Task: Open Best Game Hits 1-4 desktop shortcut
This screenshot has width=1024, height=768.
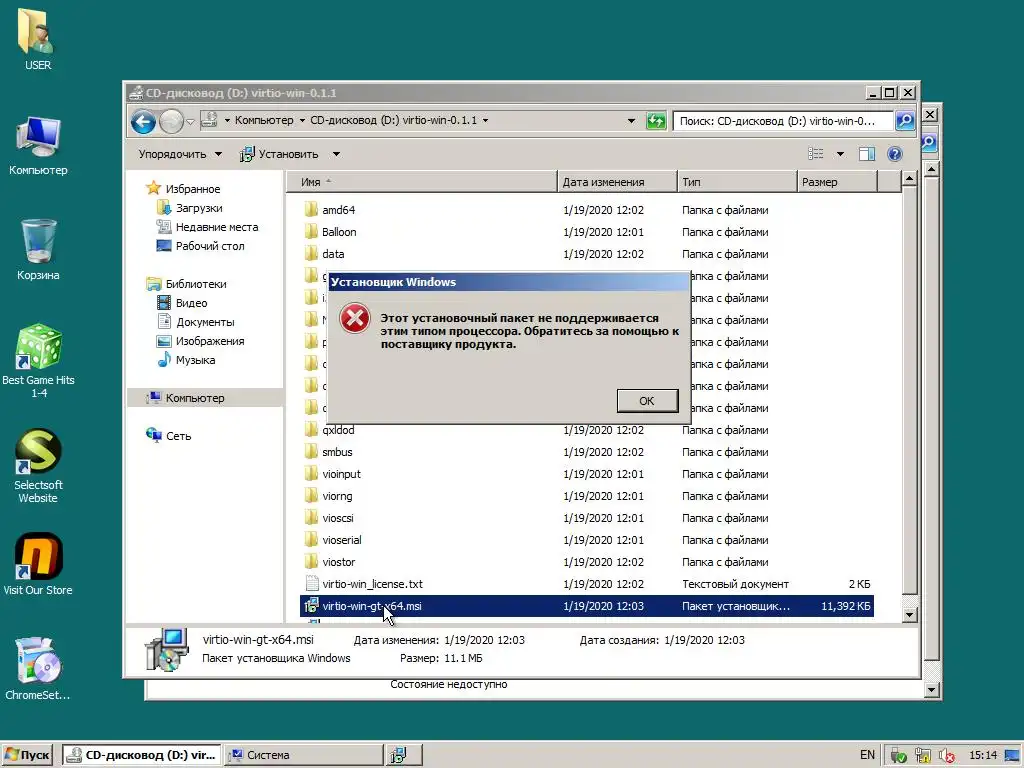Action: point(38,361)
